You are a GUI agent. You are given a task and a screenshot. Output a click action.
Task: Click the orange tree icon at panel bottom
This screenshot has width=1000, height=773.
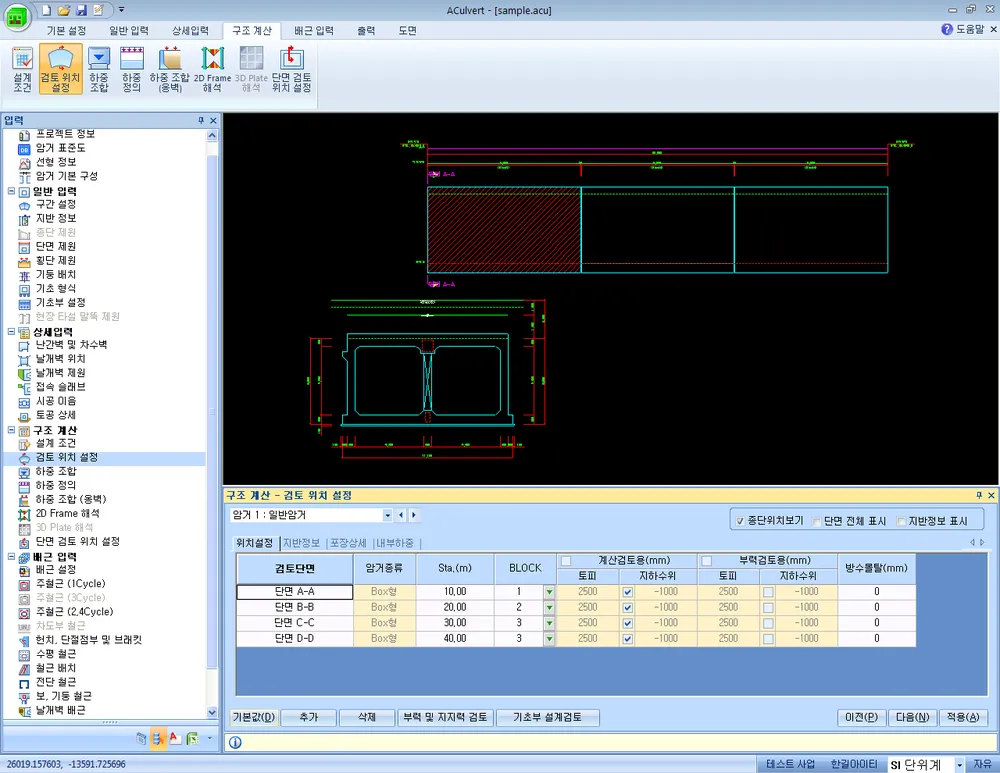pyautogui.click(x=158, y=739)
